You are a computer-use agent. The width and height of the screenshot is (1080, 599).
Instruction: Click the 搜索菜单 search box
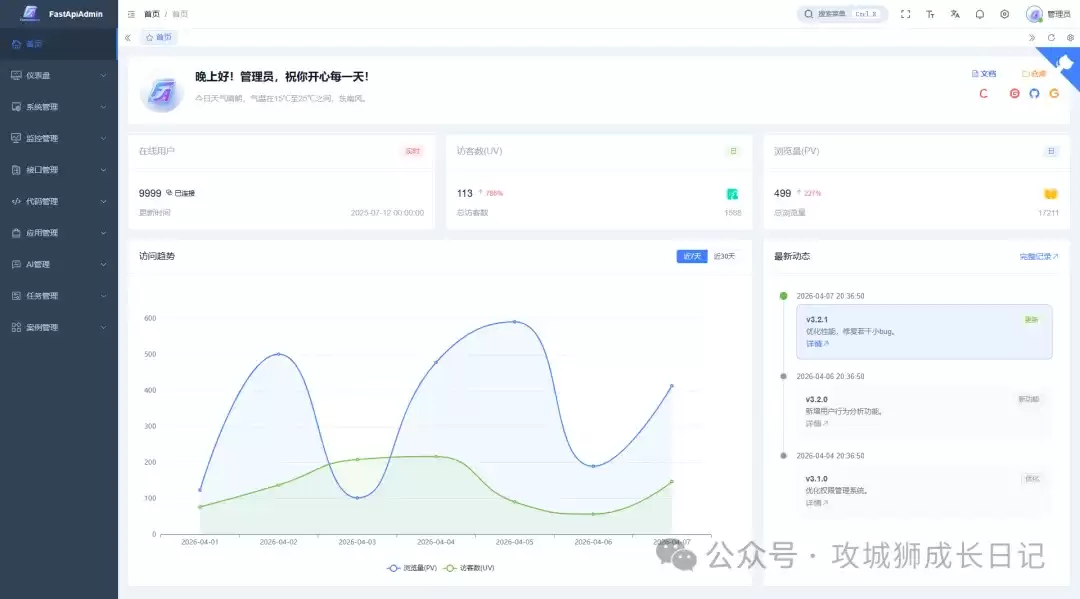[841, 14]
